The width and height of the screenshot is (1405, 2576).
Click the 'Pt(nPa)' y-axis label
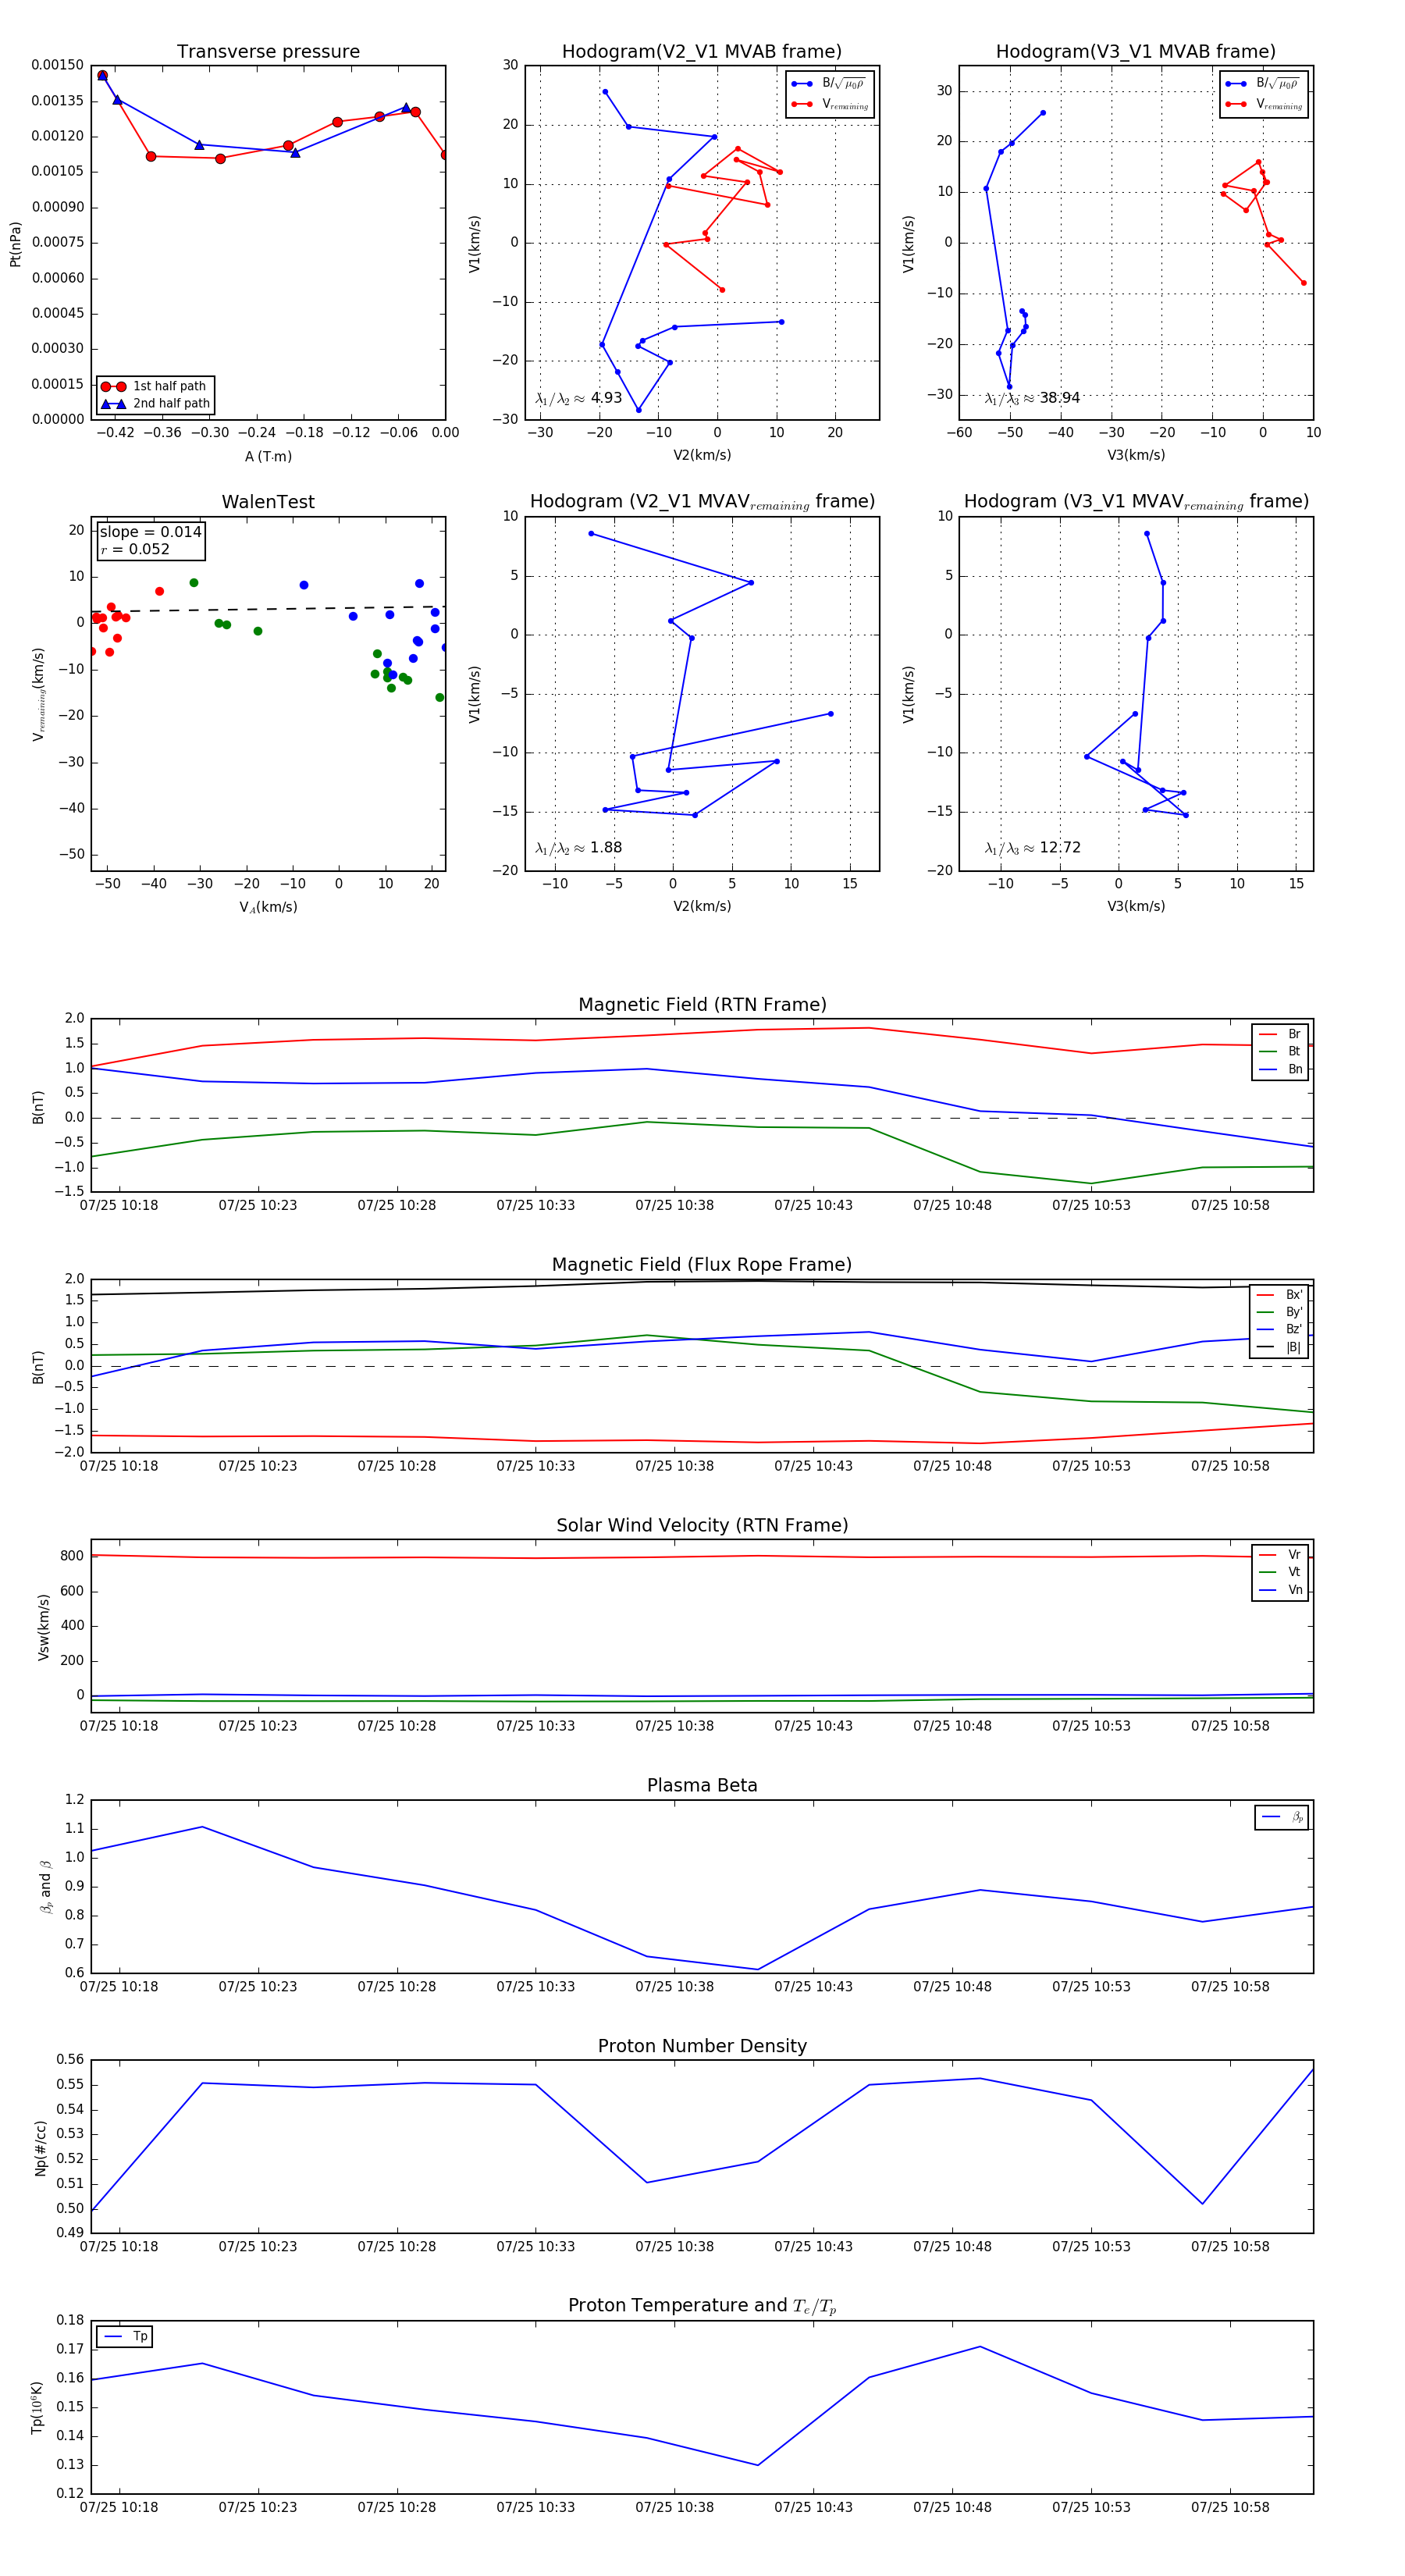point(15,244)
